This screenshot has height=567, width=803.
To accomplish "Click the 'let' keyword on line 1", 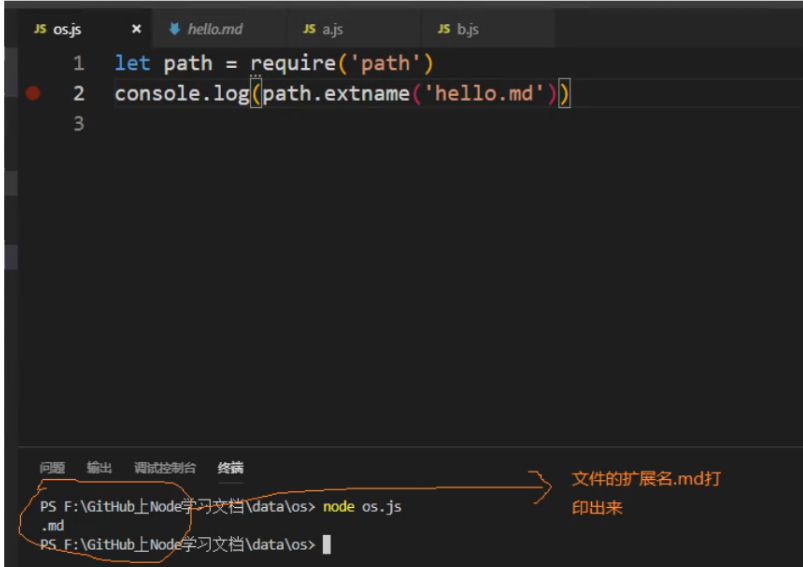I will (x=132, y=64).
